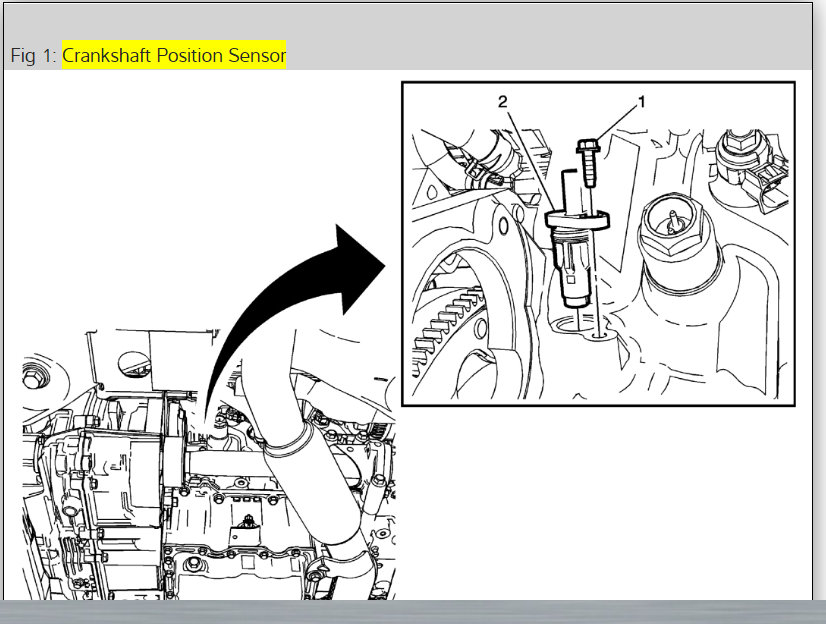Click the main engine overview illustration
The height and width of the screenshot is (624, 826).
(x=209, y=463)
